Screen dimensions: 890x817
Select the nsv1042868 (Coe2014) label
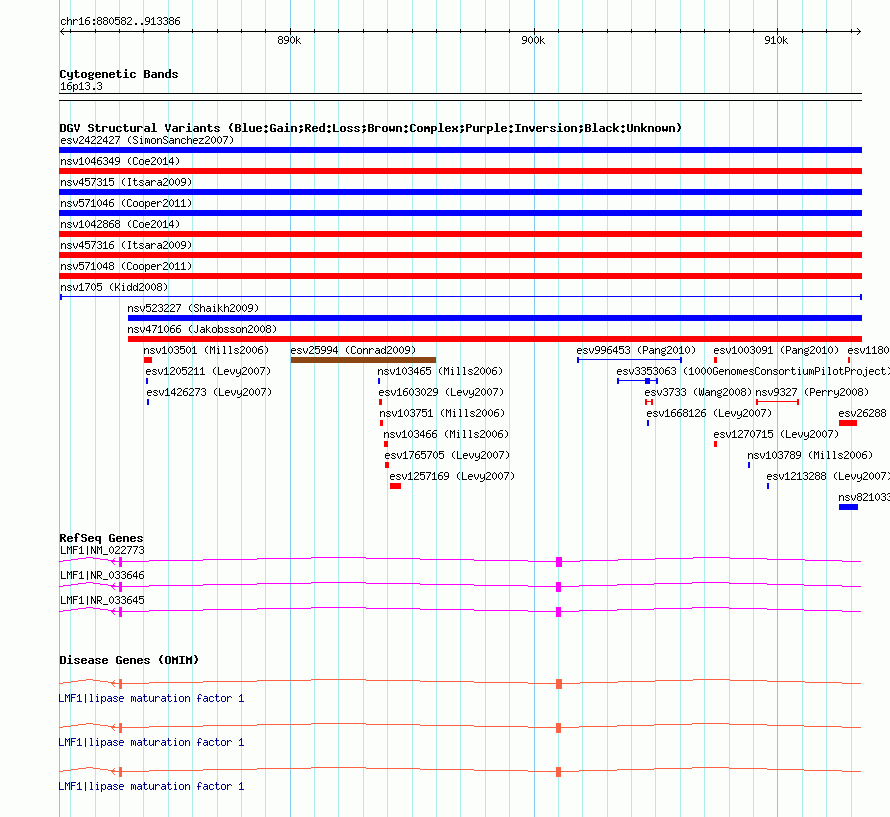(x=120, y=224)
